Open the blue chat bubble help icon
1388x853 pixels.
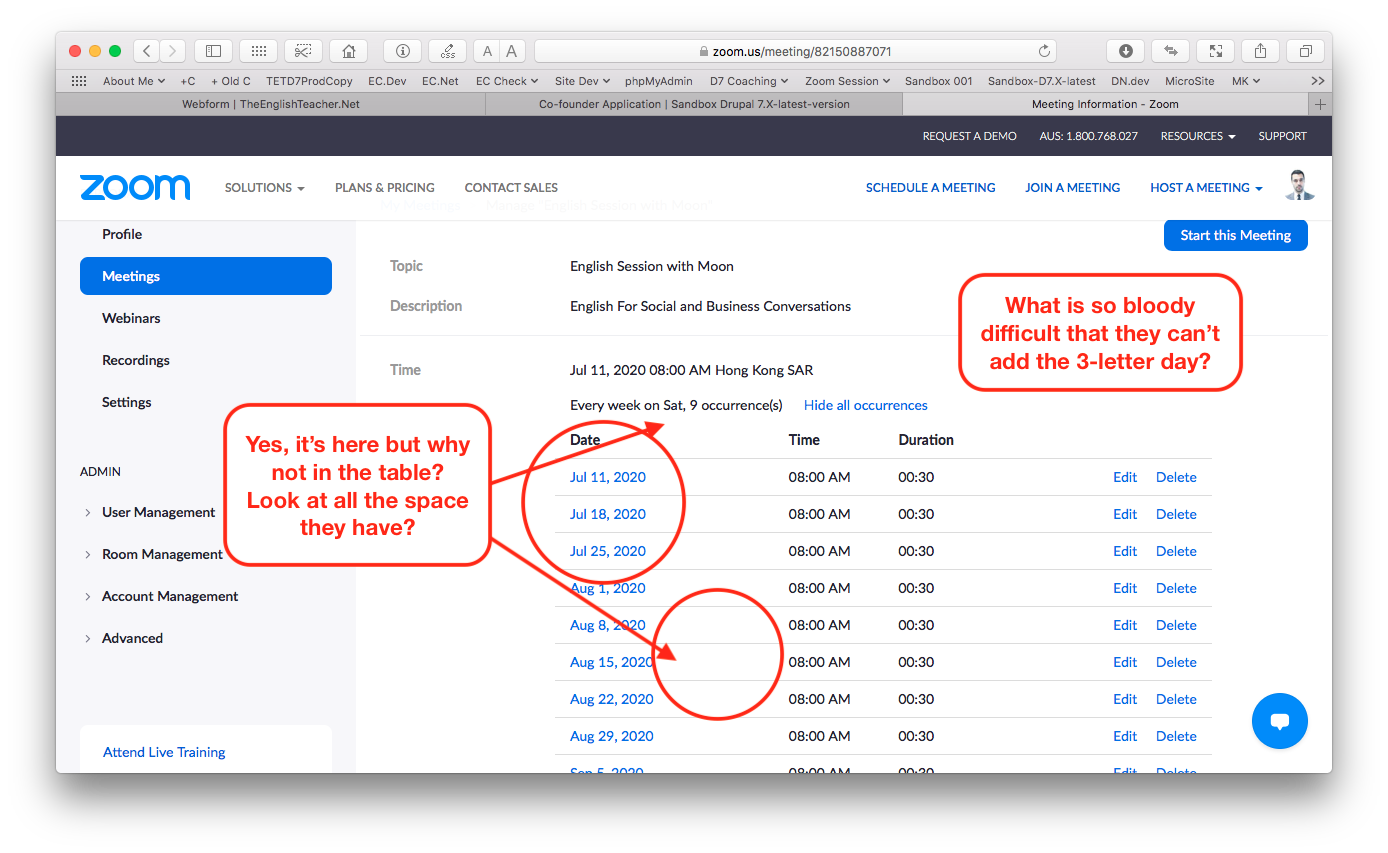[x=1279, y=721]
